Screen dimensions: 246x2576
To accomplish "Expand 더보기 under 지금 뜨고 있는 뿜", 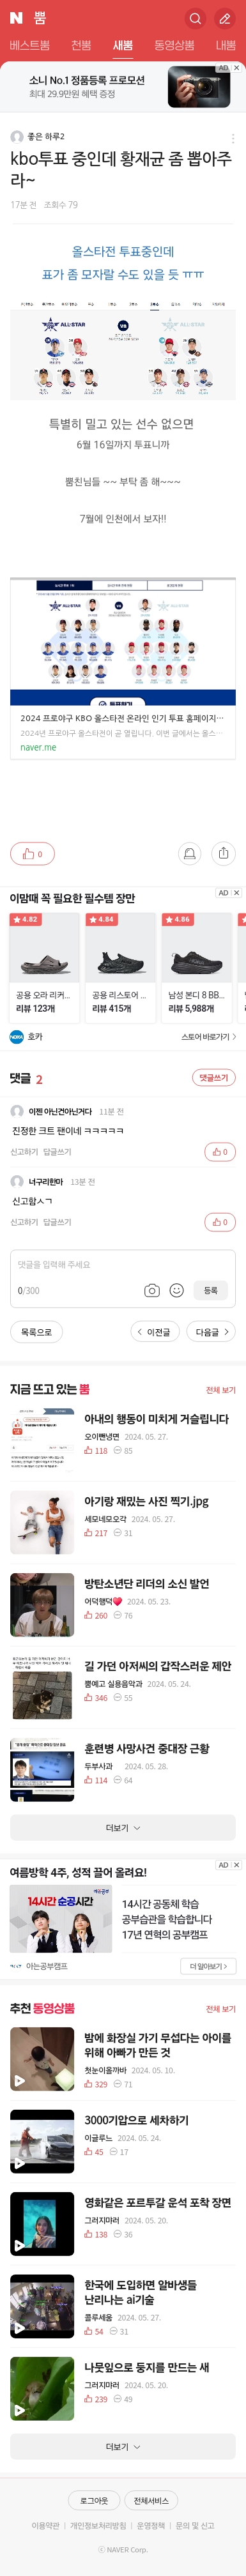I will coord(123,1828).
